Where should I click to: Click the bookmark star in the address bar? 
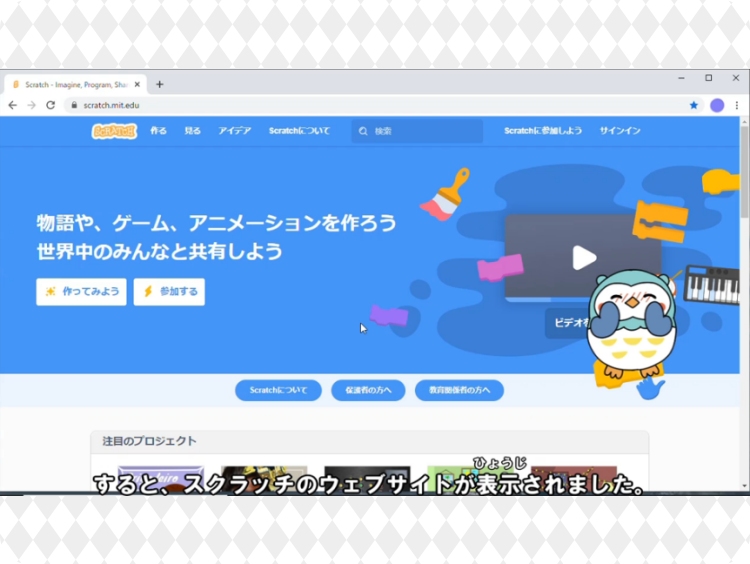[x=694, y=105]
